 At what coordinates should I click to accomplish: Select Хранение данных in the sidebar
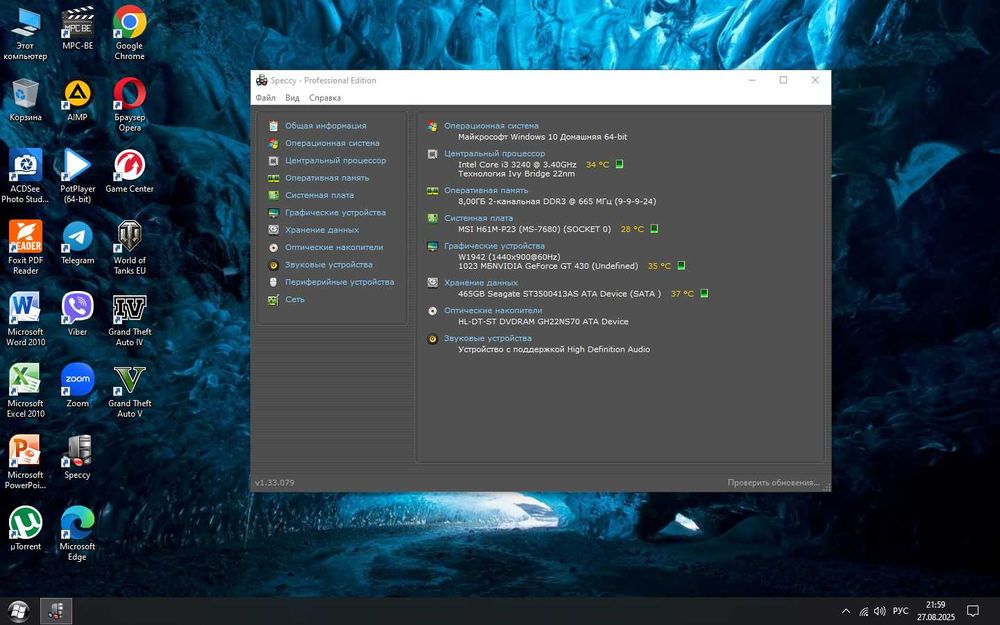click(321, 230)
